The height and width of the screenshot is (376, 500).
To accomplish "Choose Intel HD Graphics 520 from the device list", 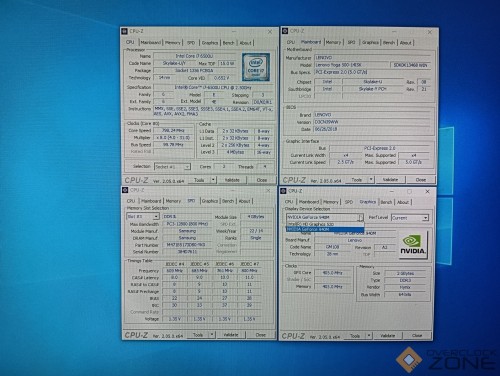I will 325,224.
